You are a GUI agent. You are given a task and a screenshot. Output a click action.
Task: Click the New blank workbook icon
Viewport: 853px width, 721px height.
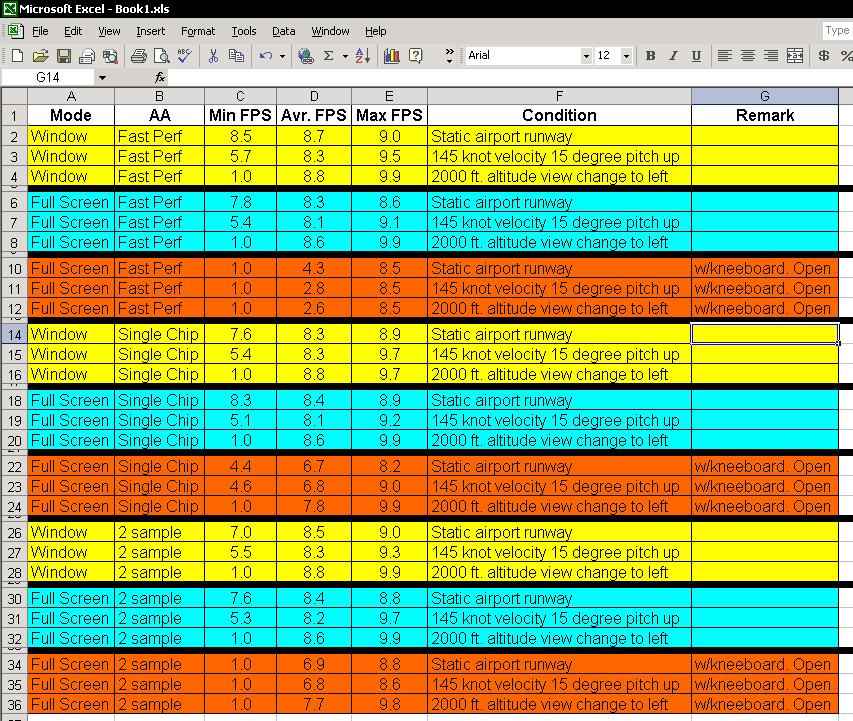point(17,56)
